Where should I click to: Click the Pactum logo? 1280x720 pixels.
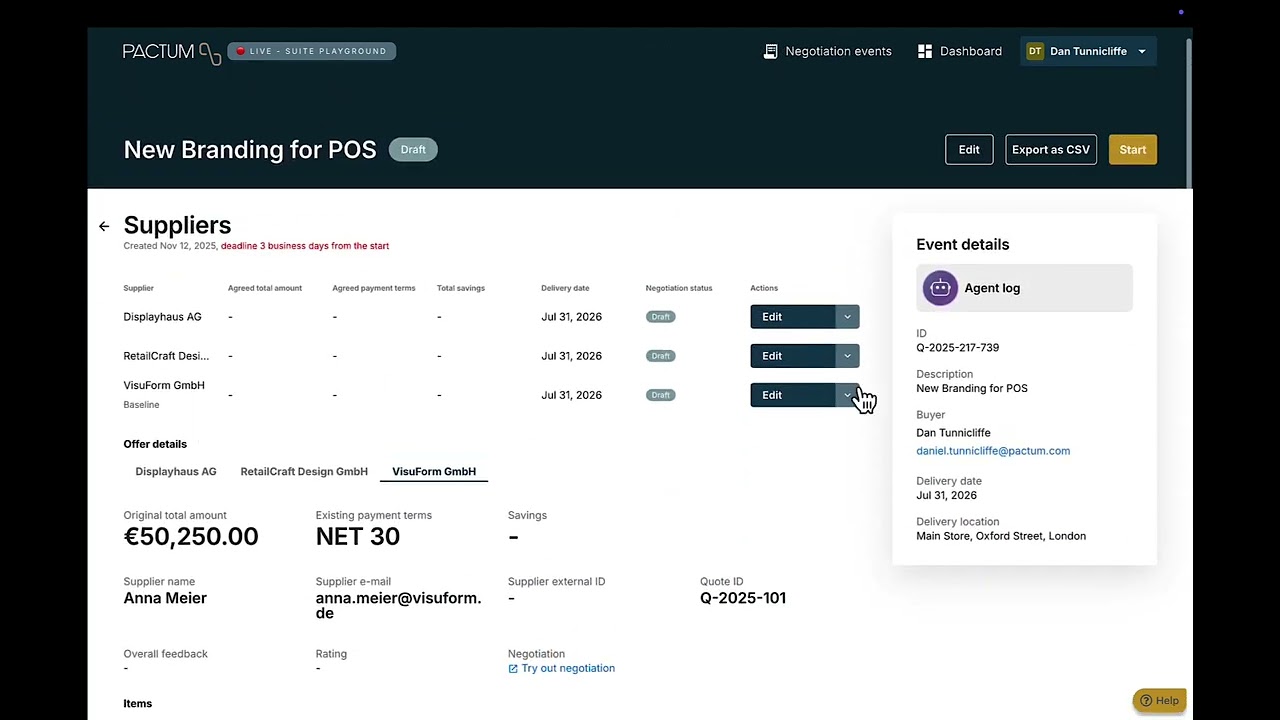[172, 52]
